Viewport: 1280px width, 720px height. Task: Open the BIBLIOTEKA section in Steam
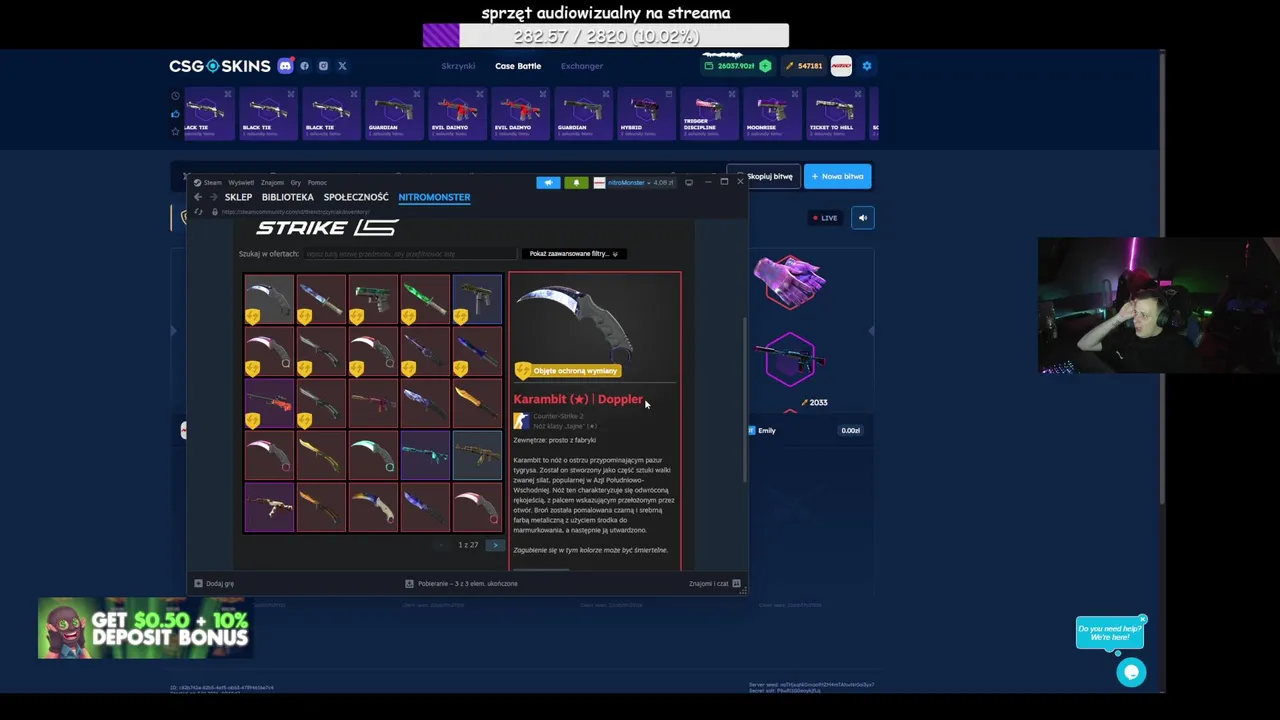click(x=288, y=197)
